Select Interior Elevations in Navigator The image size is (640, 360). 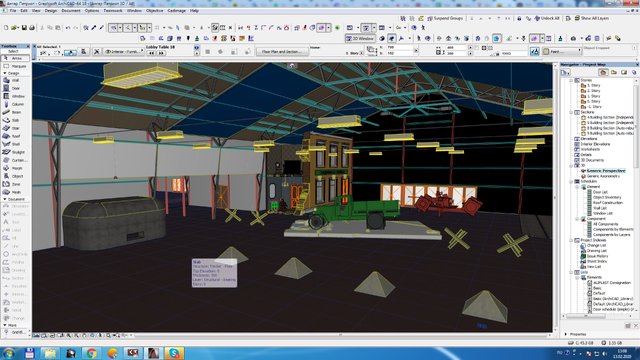(x=595, y=144)
